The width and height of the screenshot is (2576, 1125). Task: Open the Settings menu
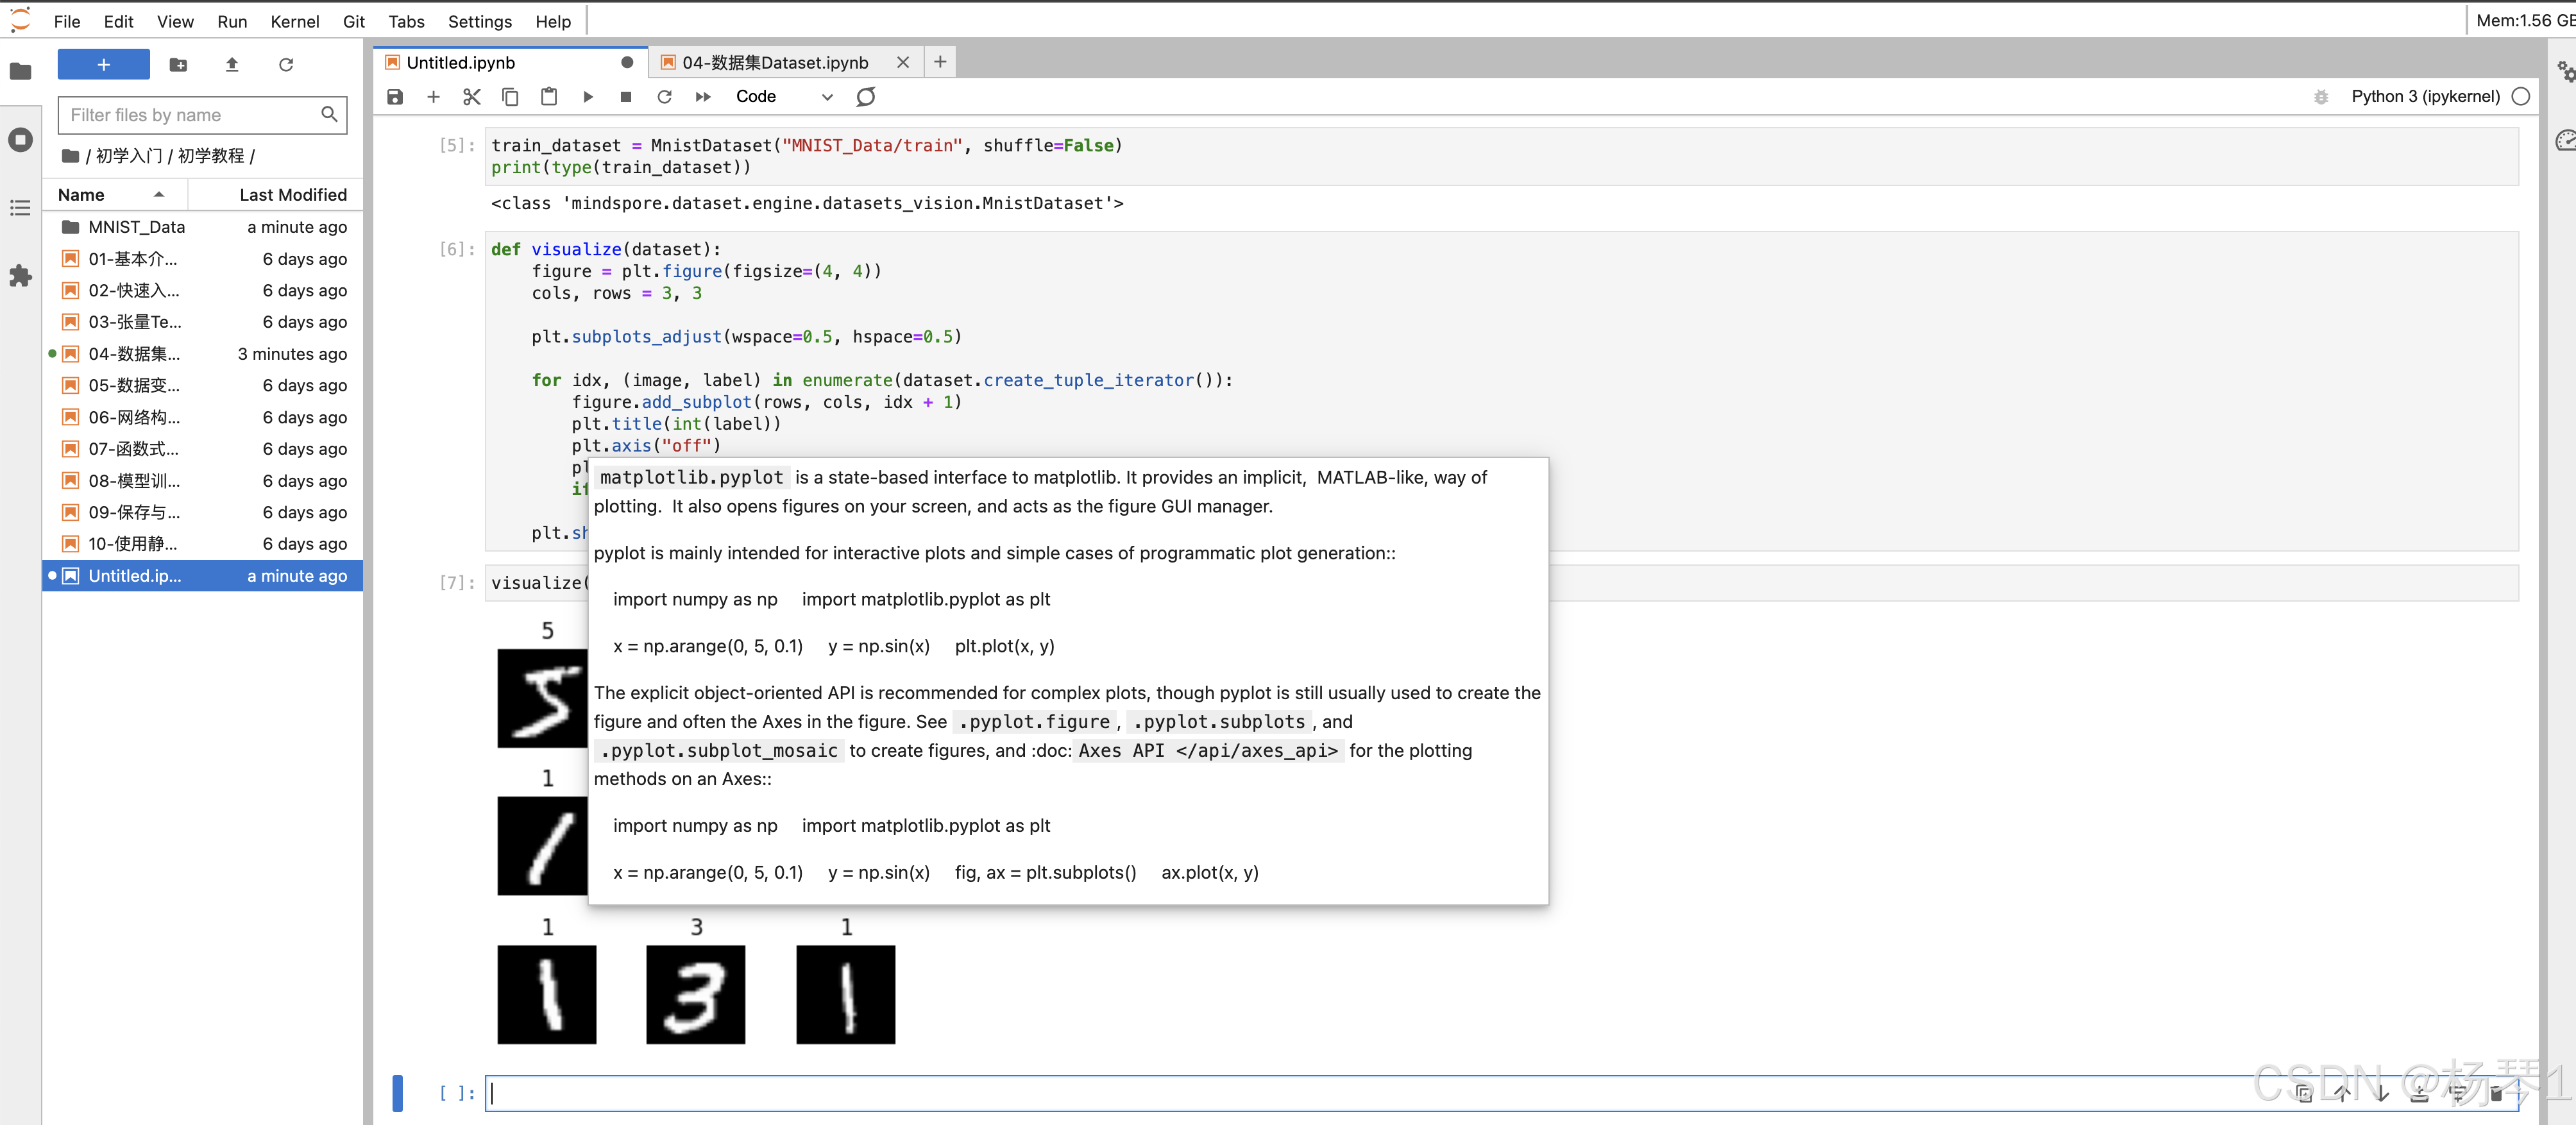480,21
